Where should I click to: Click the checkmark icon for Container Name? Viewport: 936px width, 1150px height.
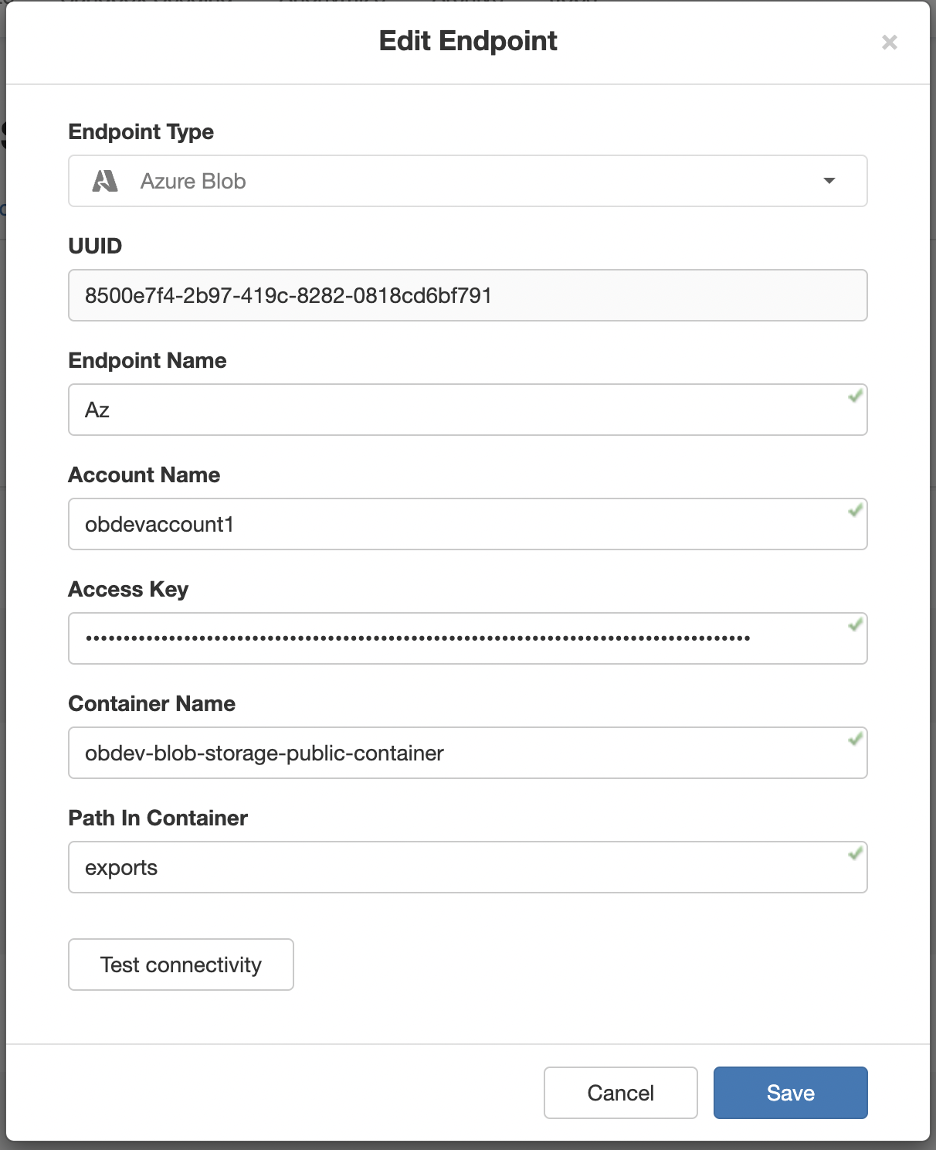pos(853,740)
